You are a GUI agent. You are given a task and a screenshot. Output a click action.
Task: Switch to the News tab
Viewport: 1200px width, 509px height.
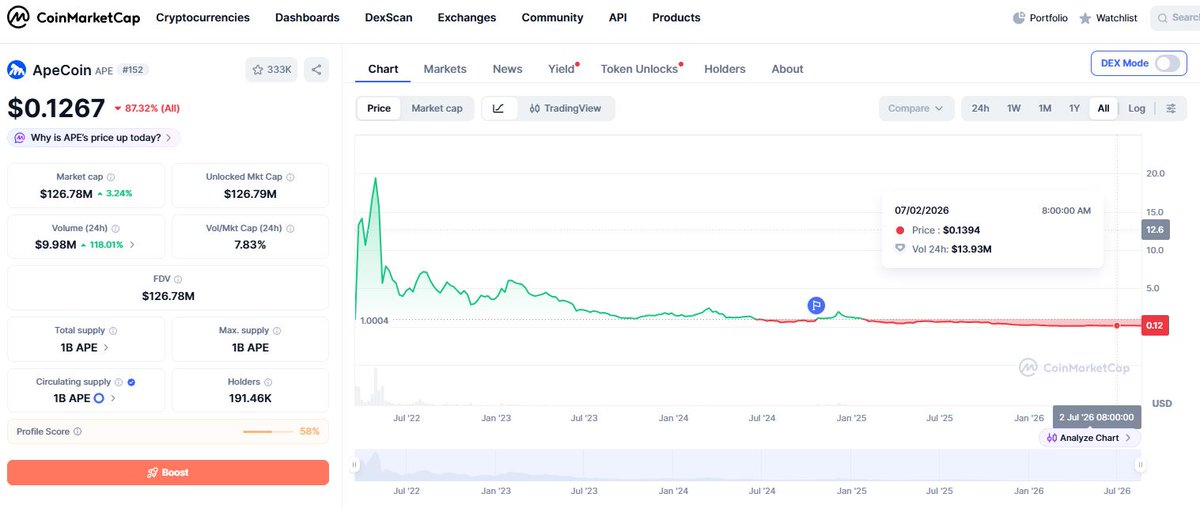(x=507, y=69)
